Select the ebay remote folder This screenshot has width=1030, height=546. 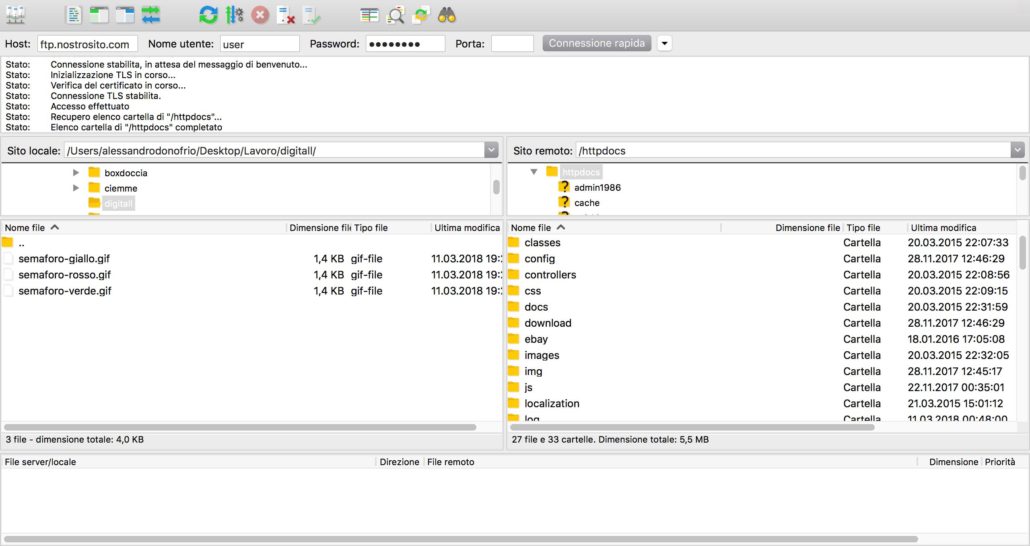(536, 339)
